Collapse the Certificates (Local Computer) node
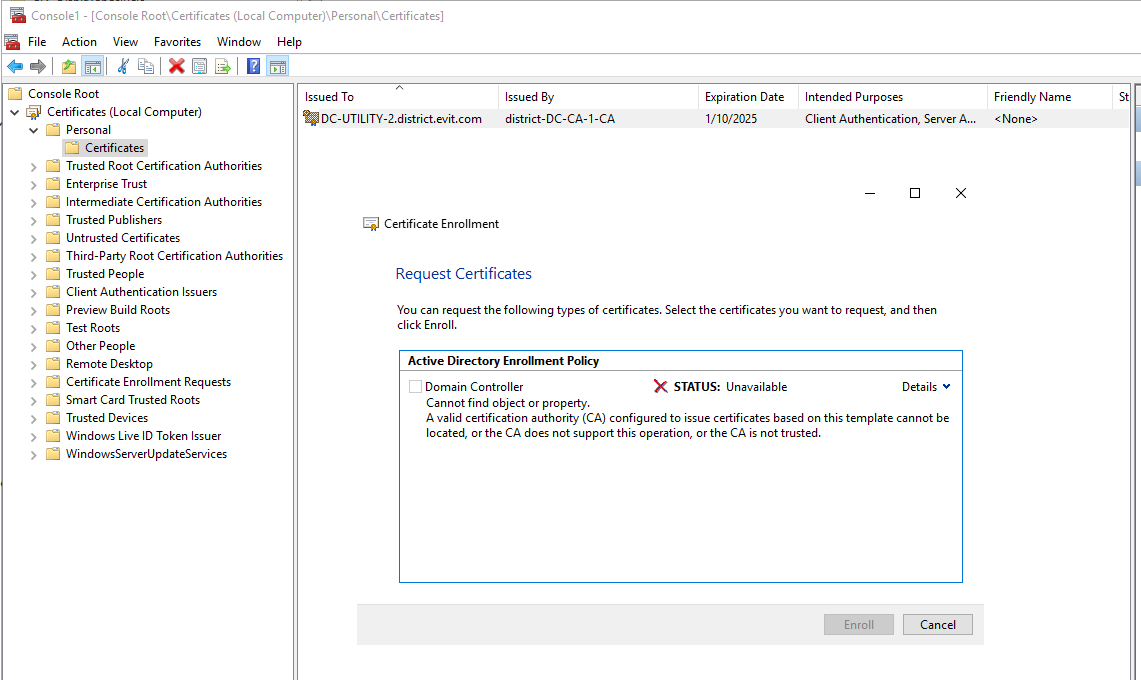 15,112
